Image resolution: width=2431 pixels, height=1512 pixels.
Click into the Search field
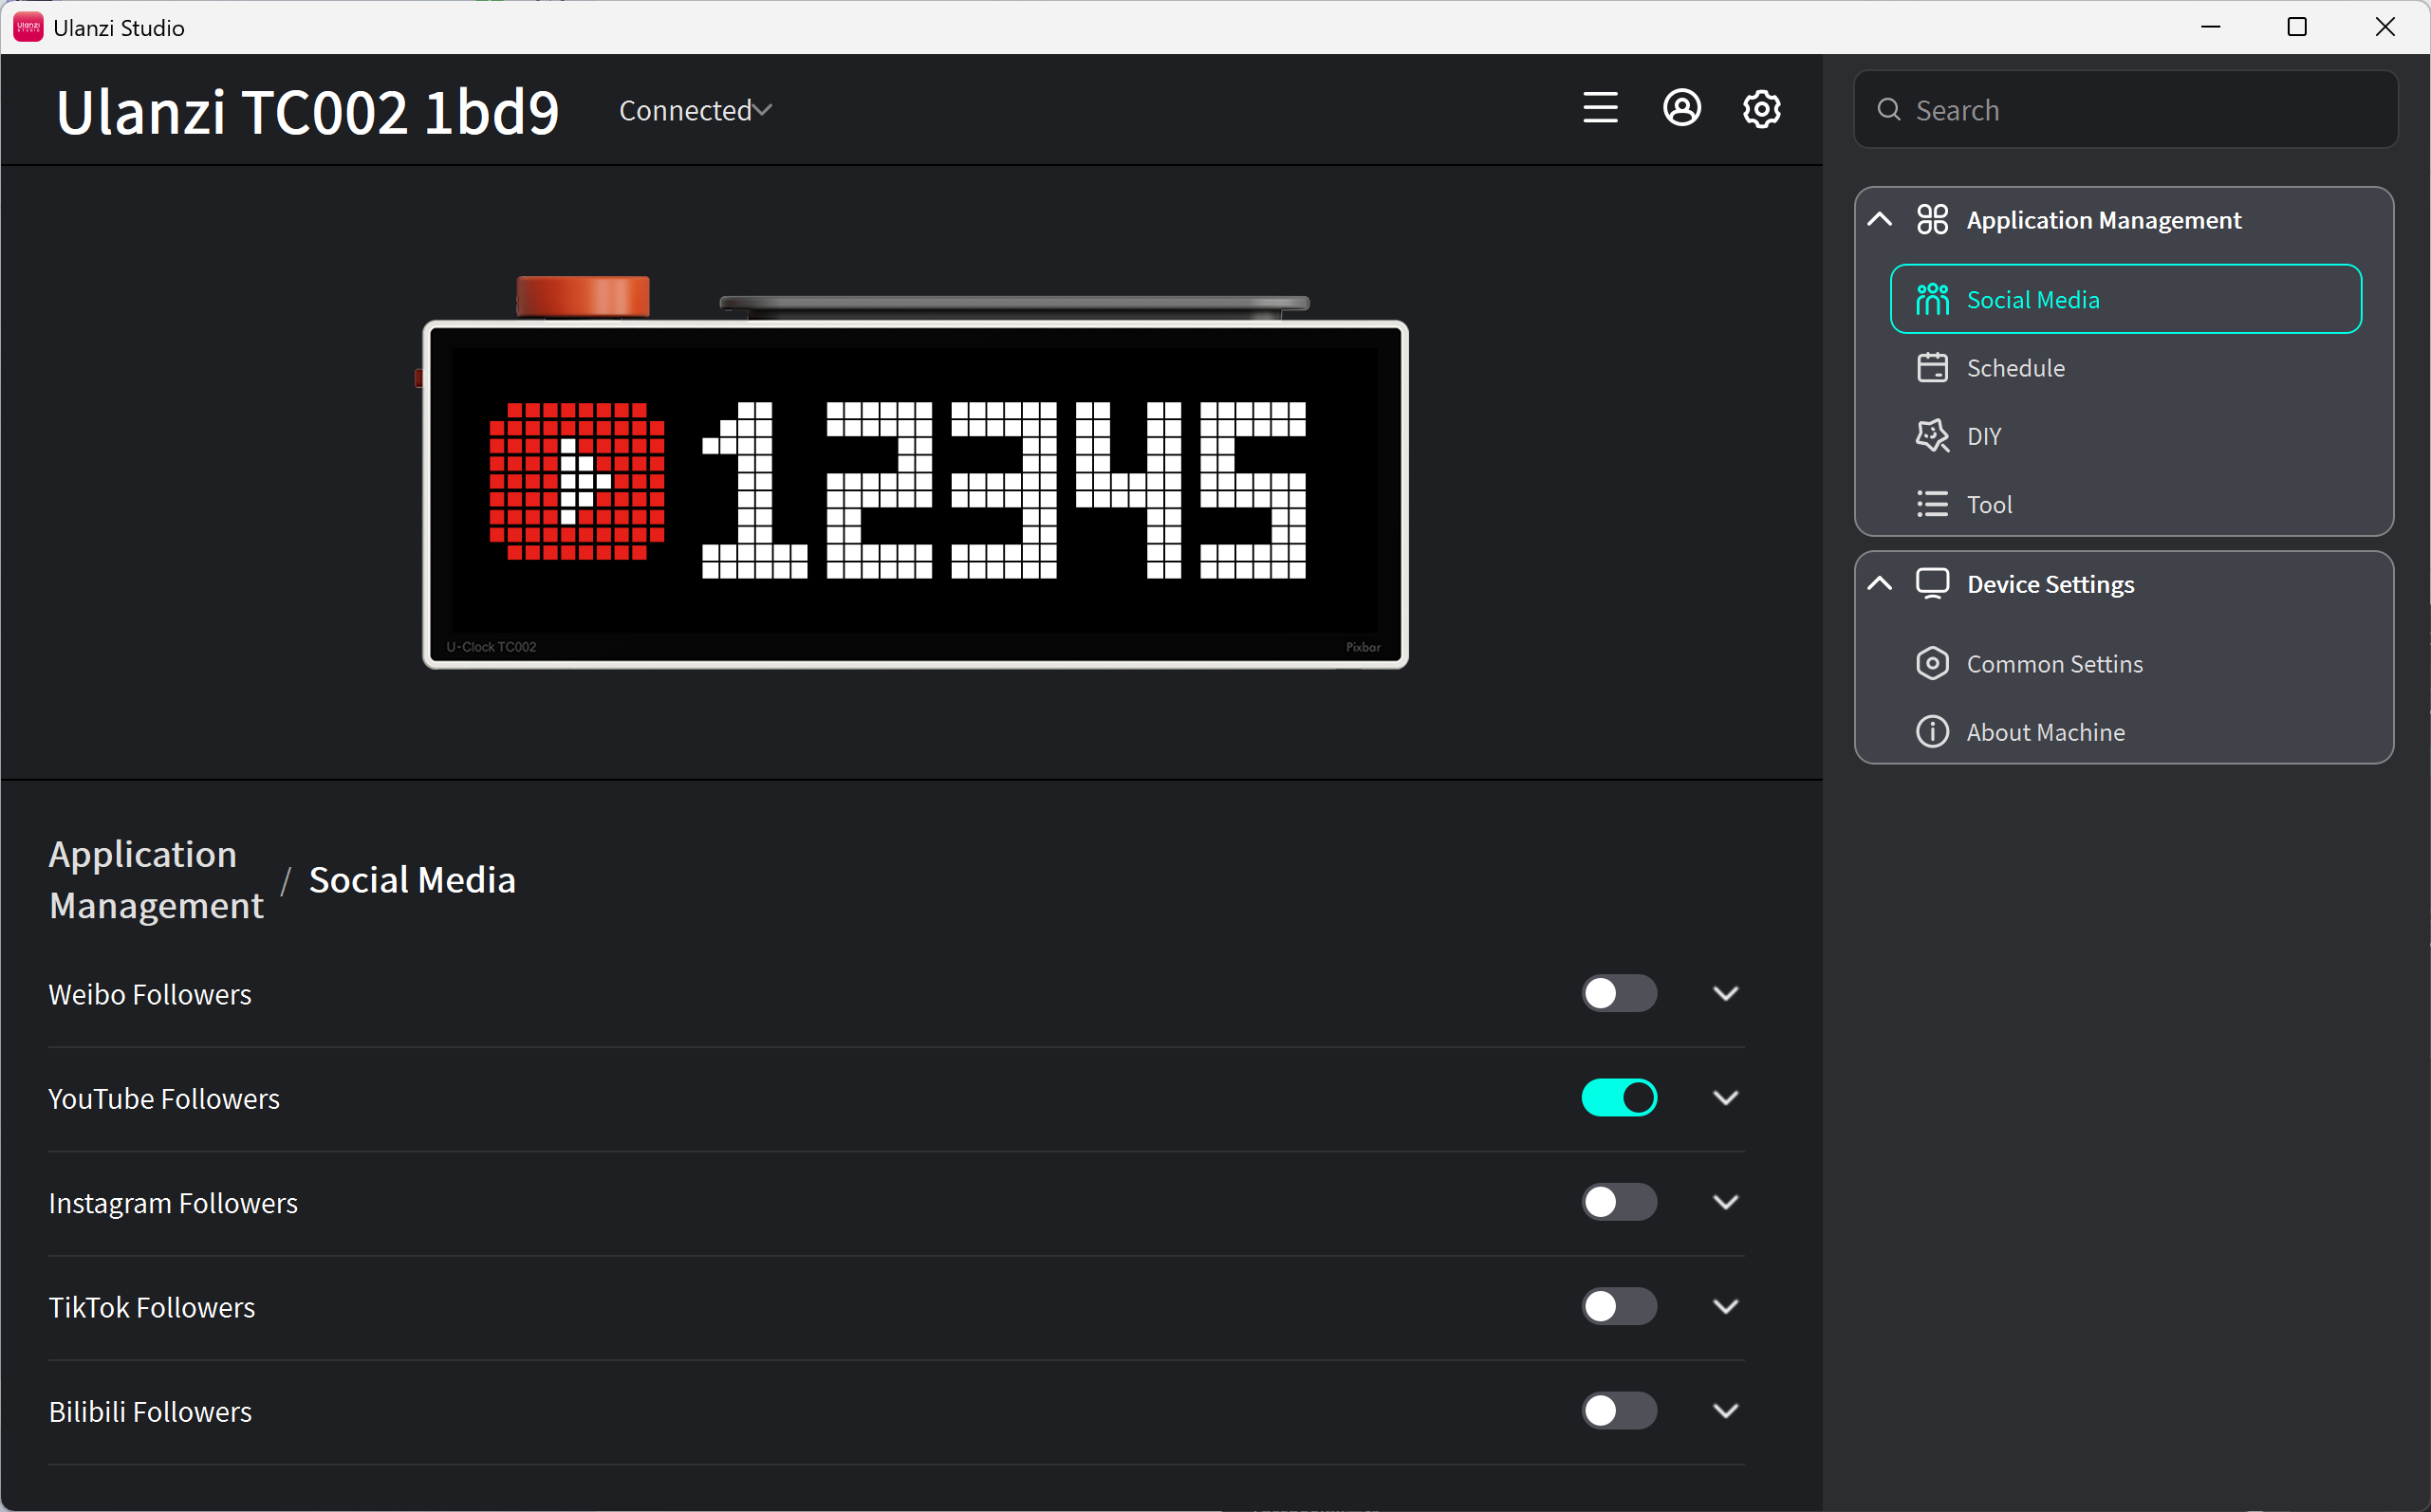[x=2125, y=109]
